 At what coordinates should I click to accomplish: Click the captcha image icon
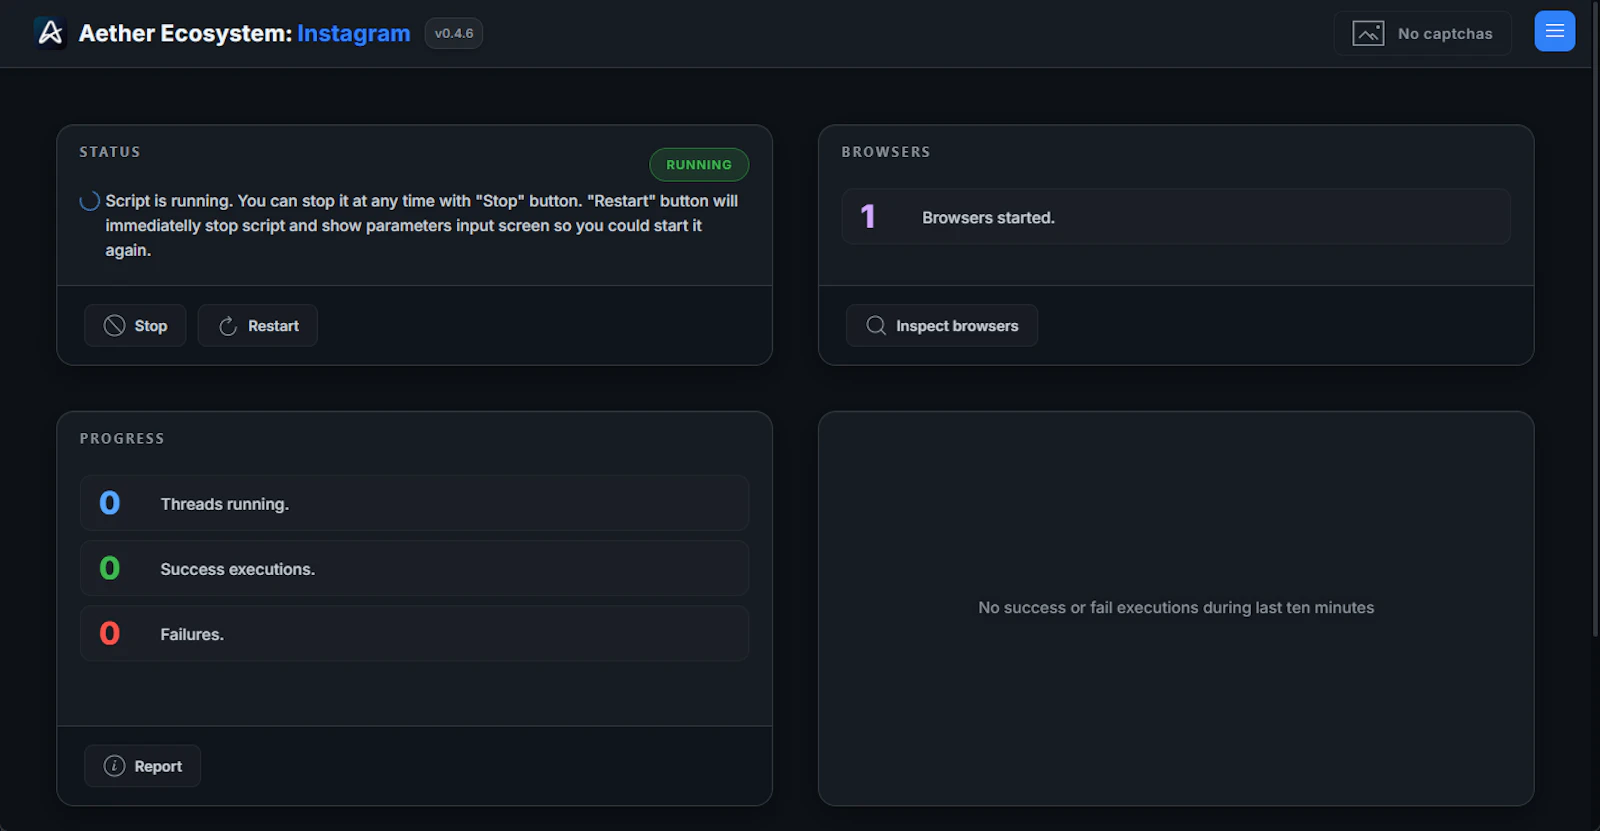click(x=1368, y=33)
